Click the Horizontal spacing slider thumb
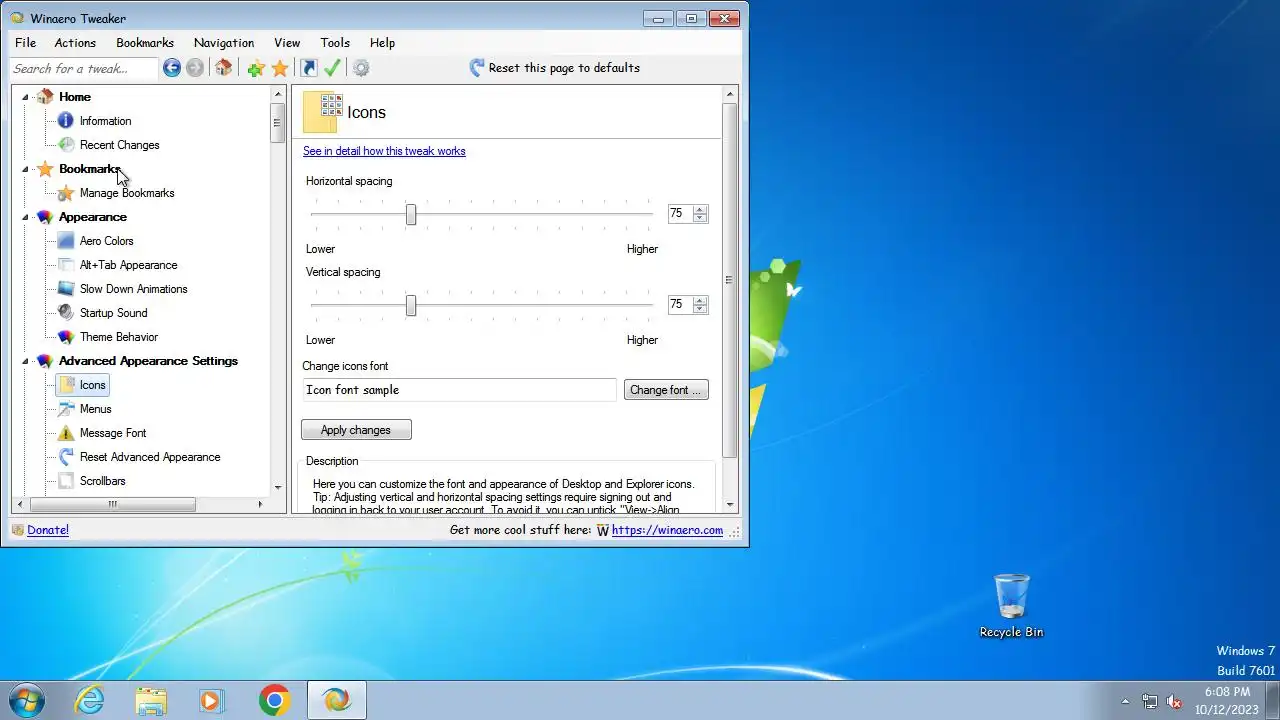This screenshot has height=720, width=1280. tap(411, 214)
